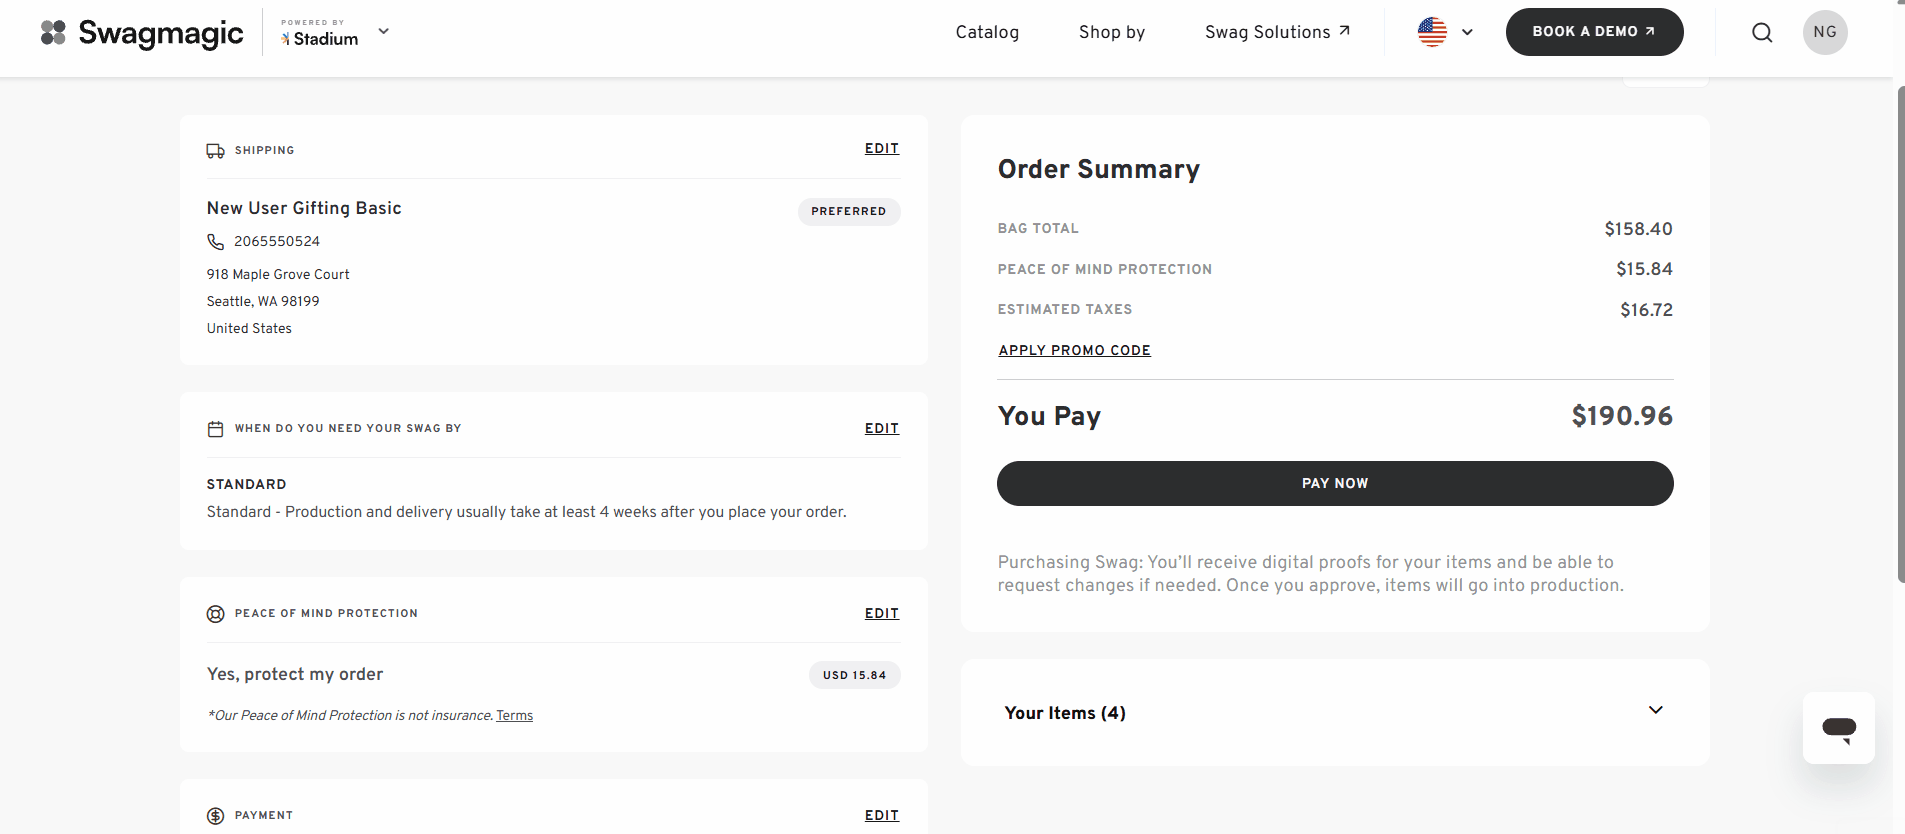The image size is (1905, 834).
Task: Click the phone icon beside 2065550524
Action: [215, 242]
